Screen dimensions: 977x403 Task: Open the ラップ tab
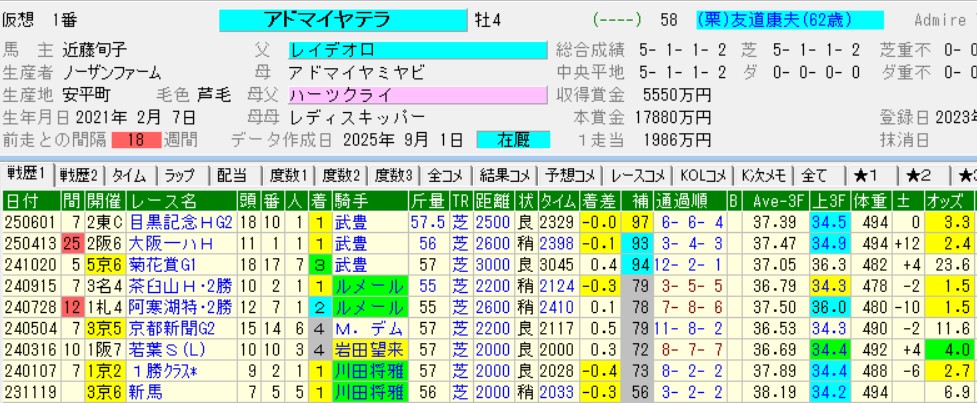pos(181,175)
